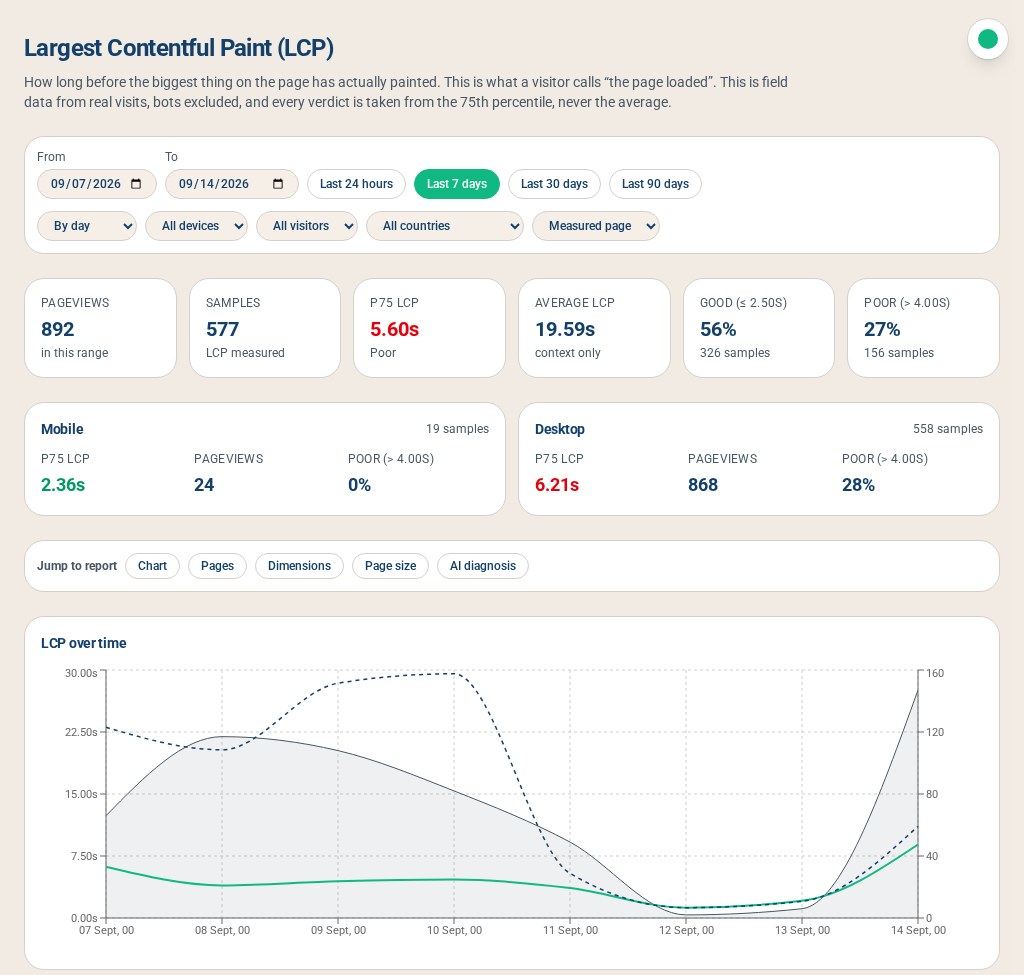
Task: Jump to the Pages report
Action: click(217, 566)
